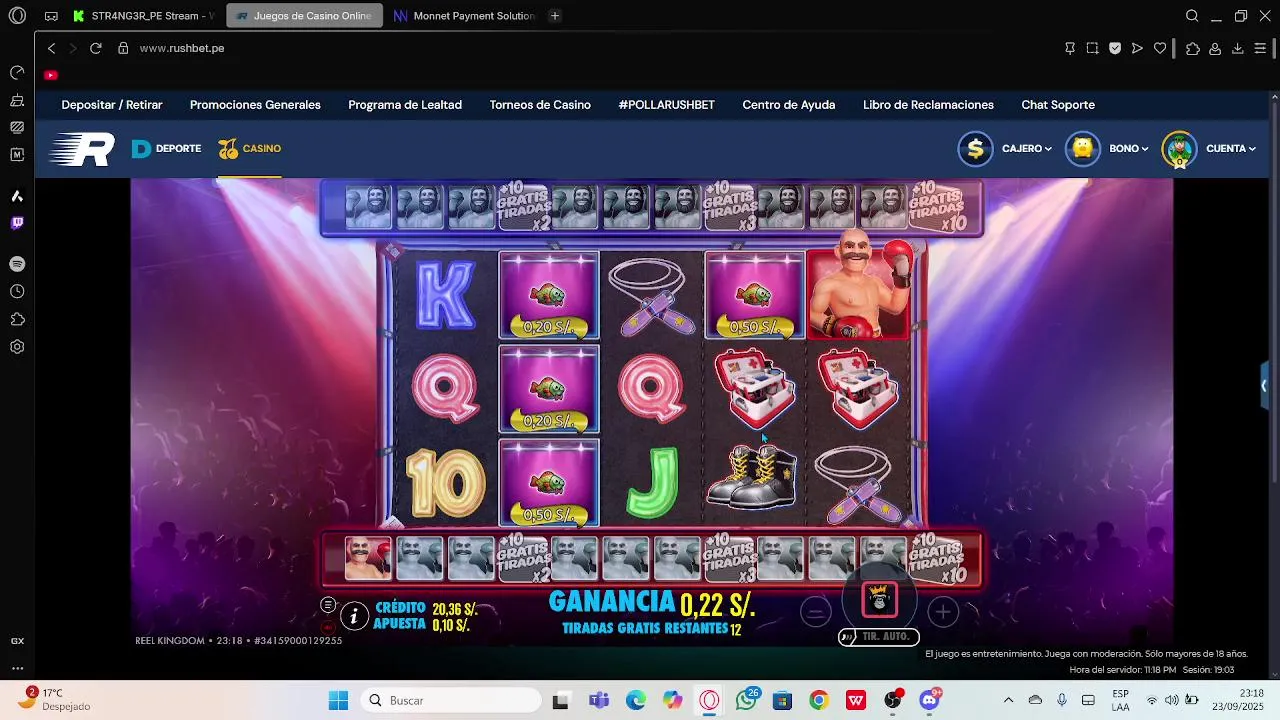Open WhatsApp from the taskbar
This screenshot has height=720, width=1280.
746,700
